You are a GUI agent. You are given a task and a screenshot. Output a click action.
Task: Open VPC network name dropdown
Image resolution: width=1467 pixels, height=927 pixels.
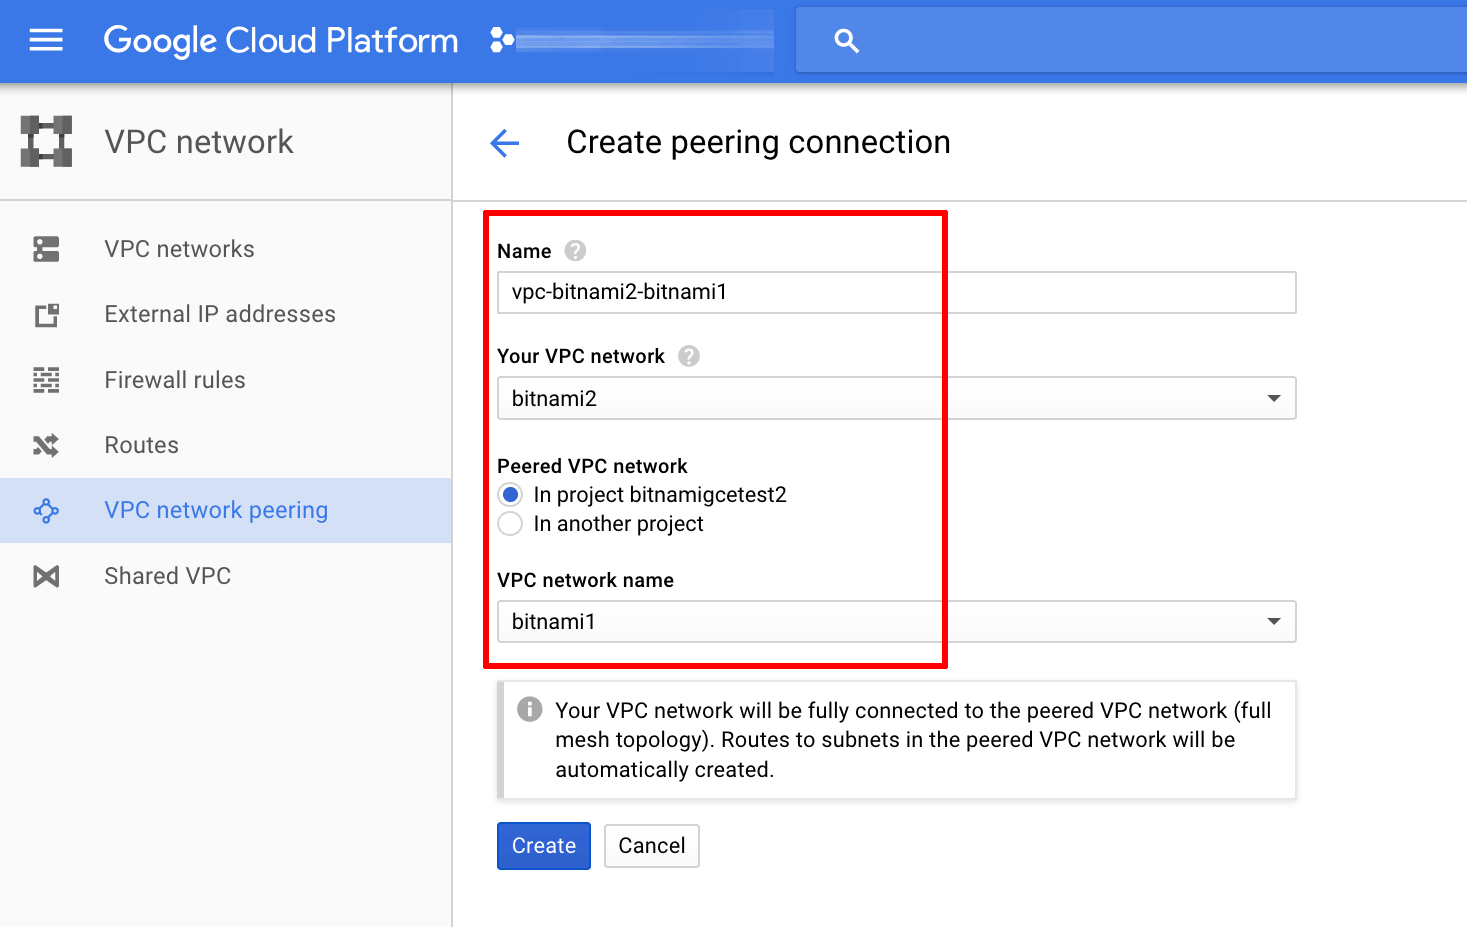tap(896, 622)
